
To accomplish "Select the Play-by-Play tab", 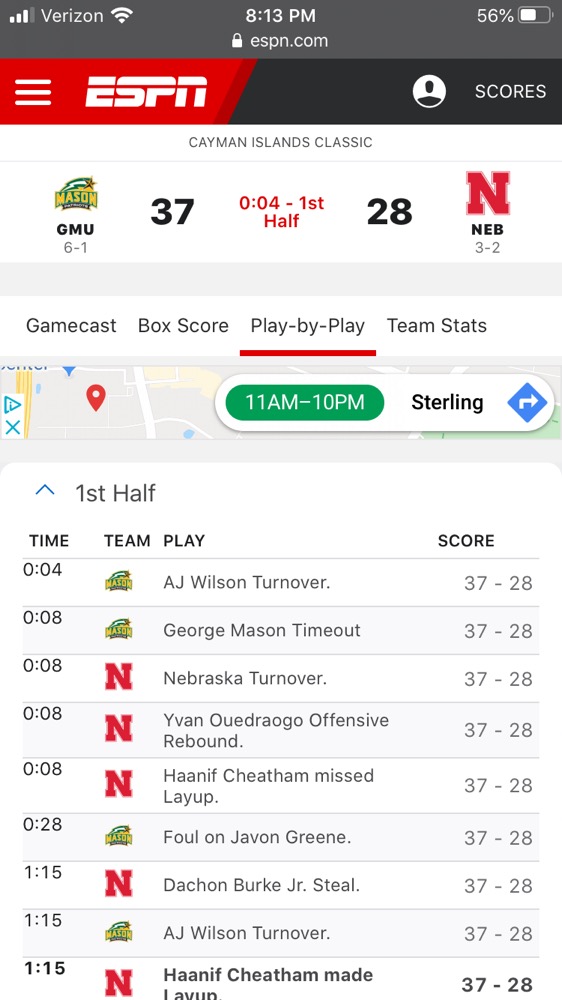I will point(307,326).
